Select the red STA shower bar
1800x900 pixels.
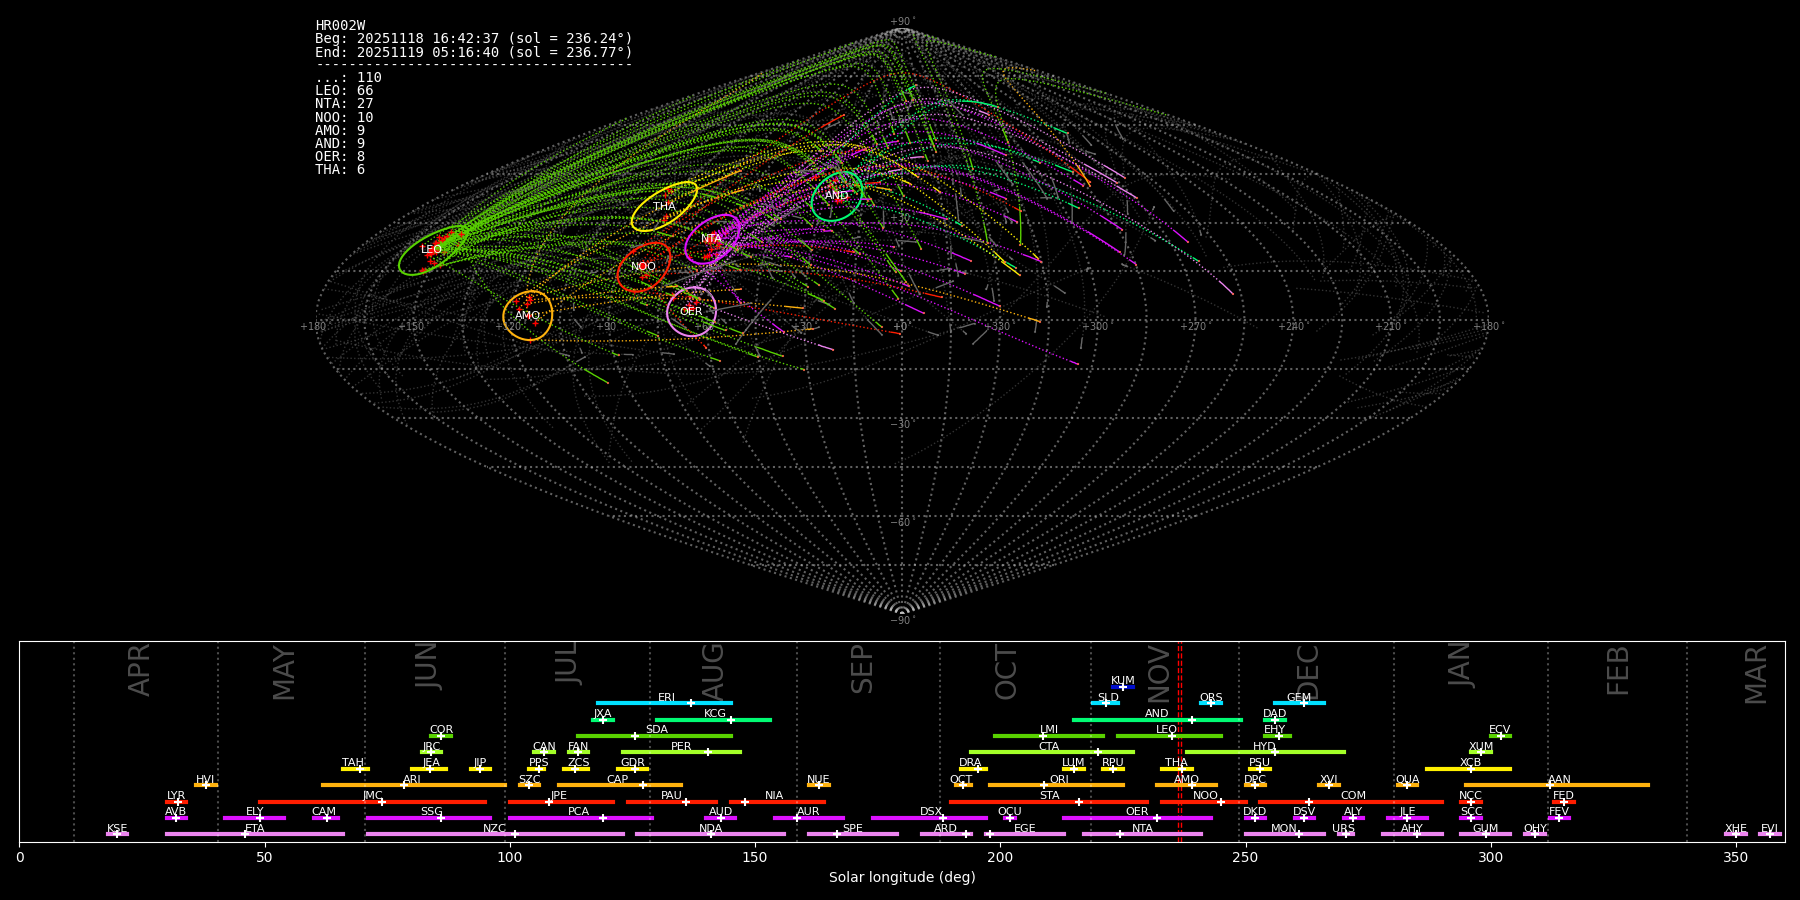coord(1049,801)
